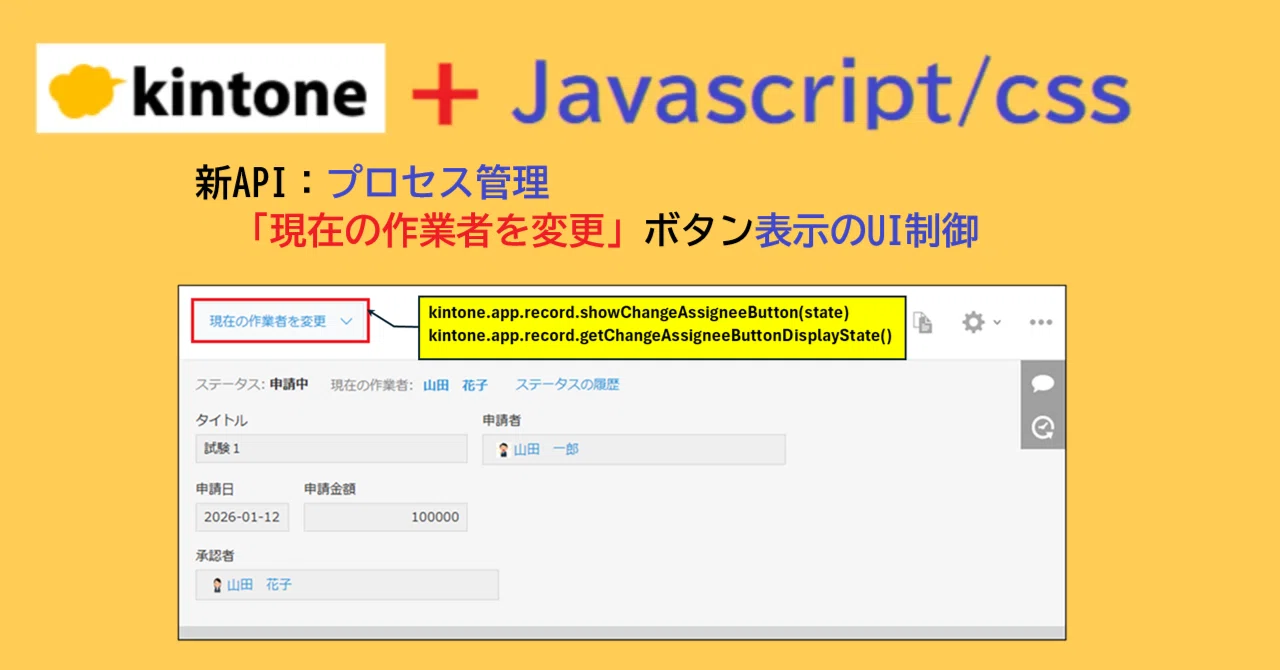
Task: Click the 承認者 field label
Action: pyautogui.click(x=215, y=555)
